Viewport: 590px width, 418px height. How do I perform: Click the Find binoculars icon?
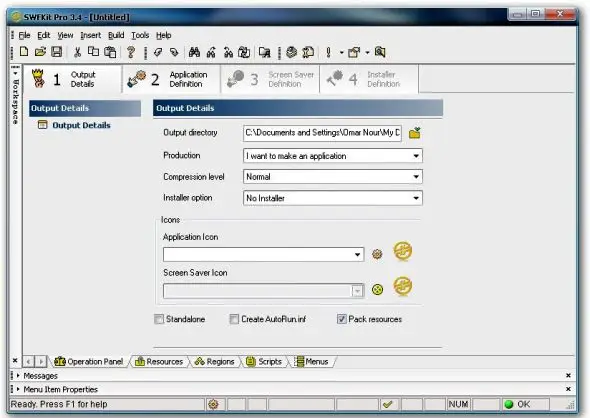click(195, 52)
